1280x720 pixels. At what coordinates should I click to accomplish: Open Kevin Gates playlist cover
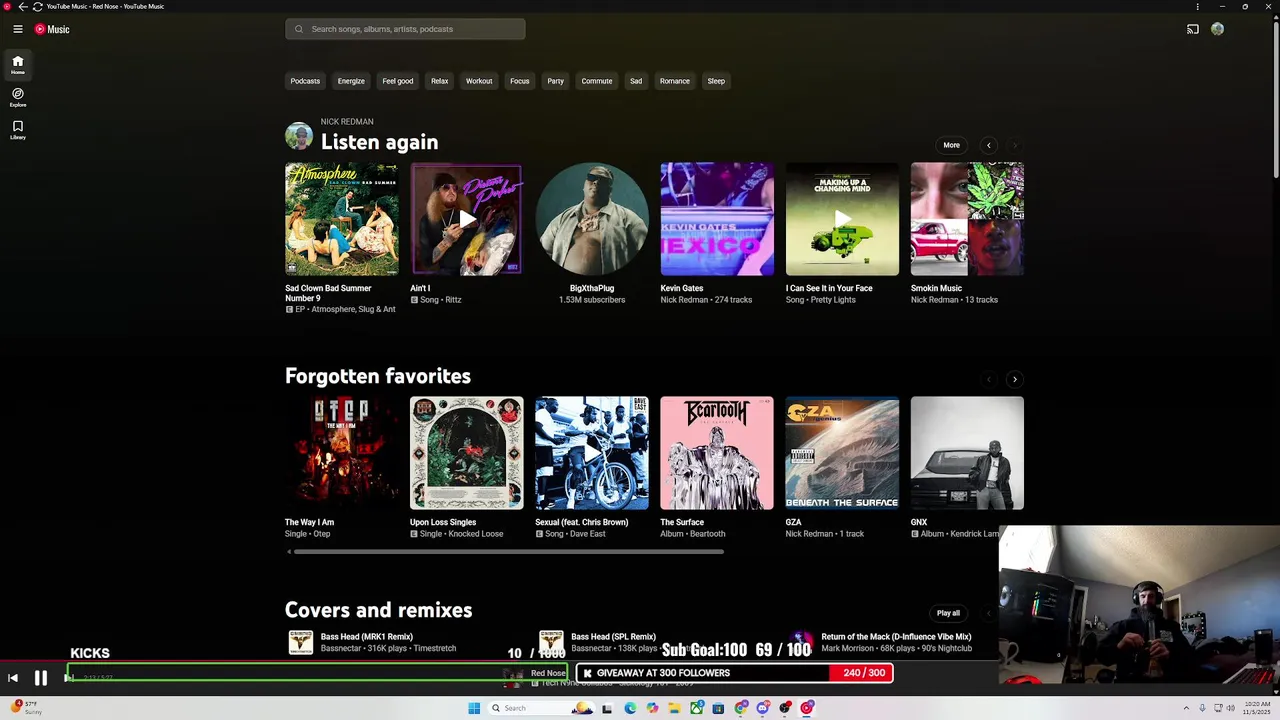[x=716, y=219]
